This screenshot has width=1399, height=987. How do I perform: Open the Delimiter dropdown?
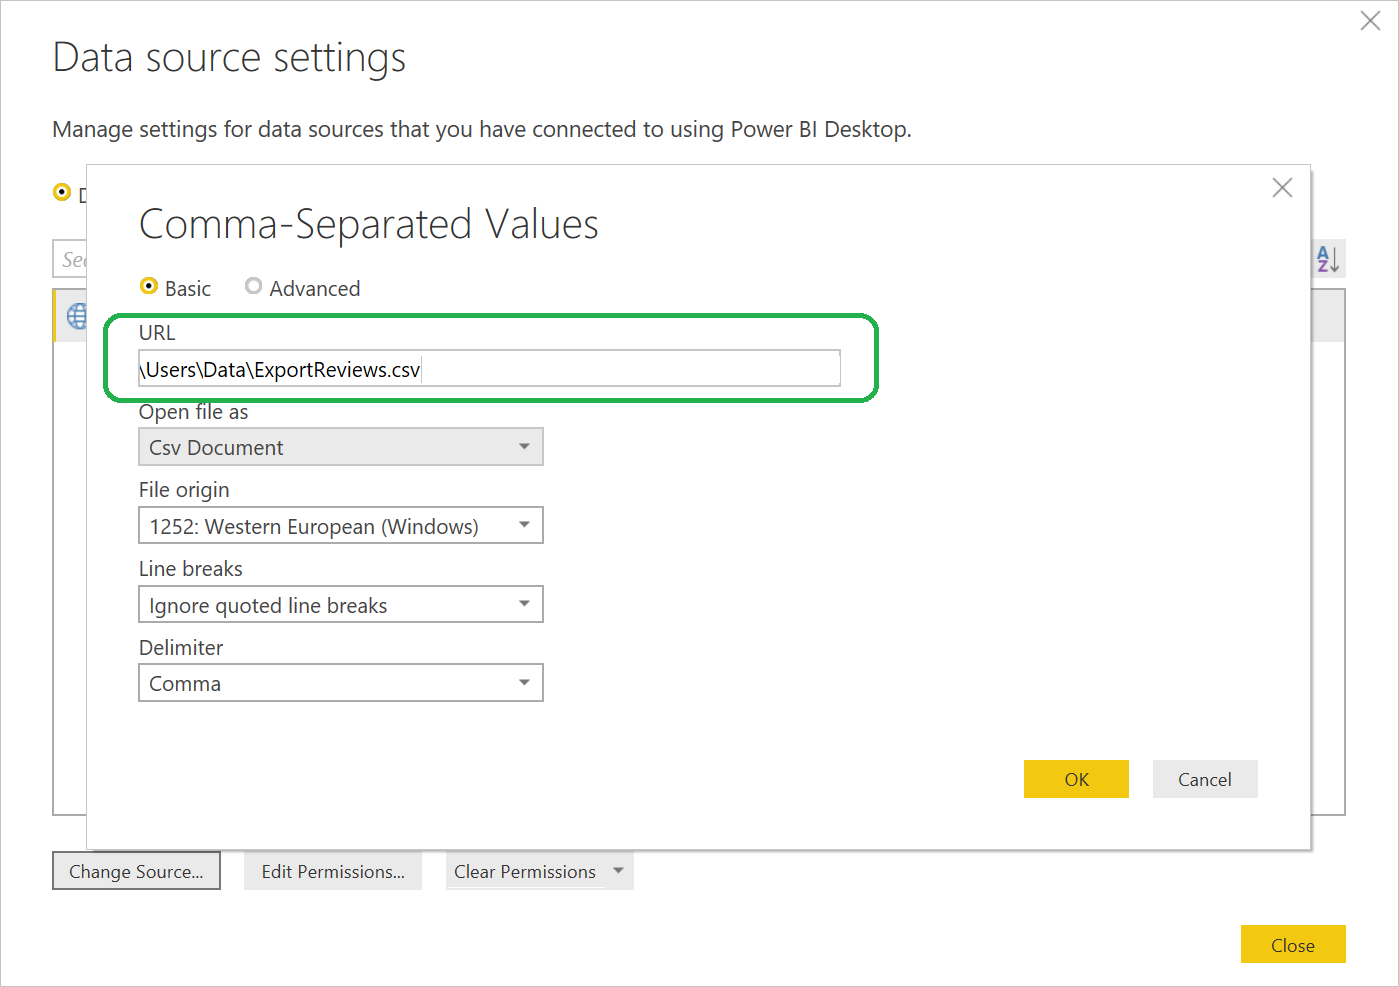(524, 682)
